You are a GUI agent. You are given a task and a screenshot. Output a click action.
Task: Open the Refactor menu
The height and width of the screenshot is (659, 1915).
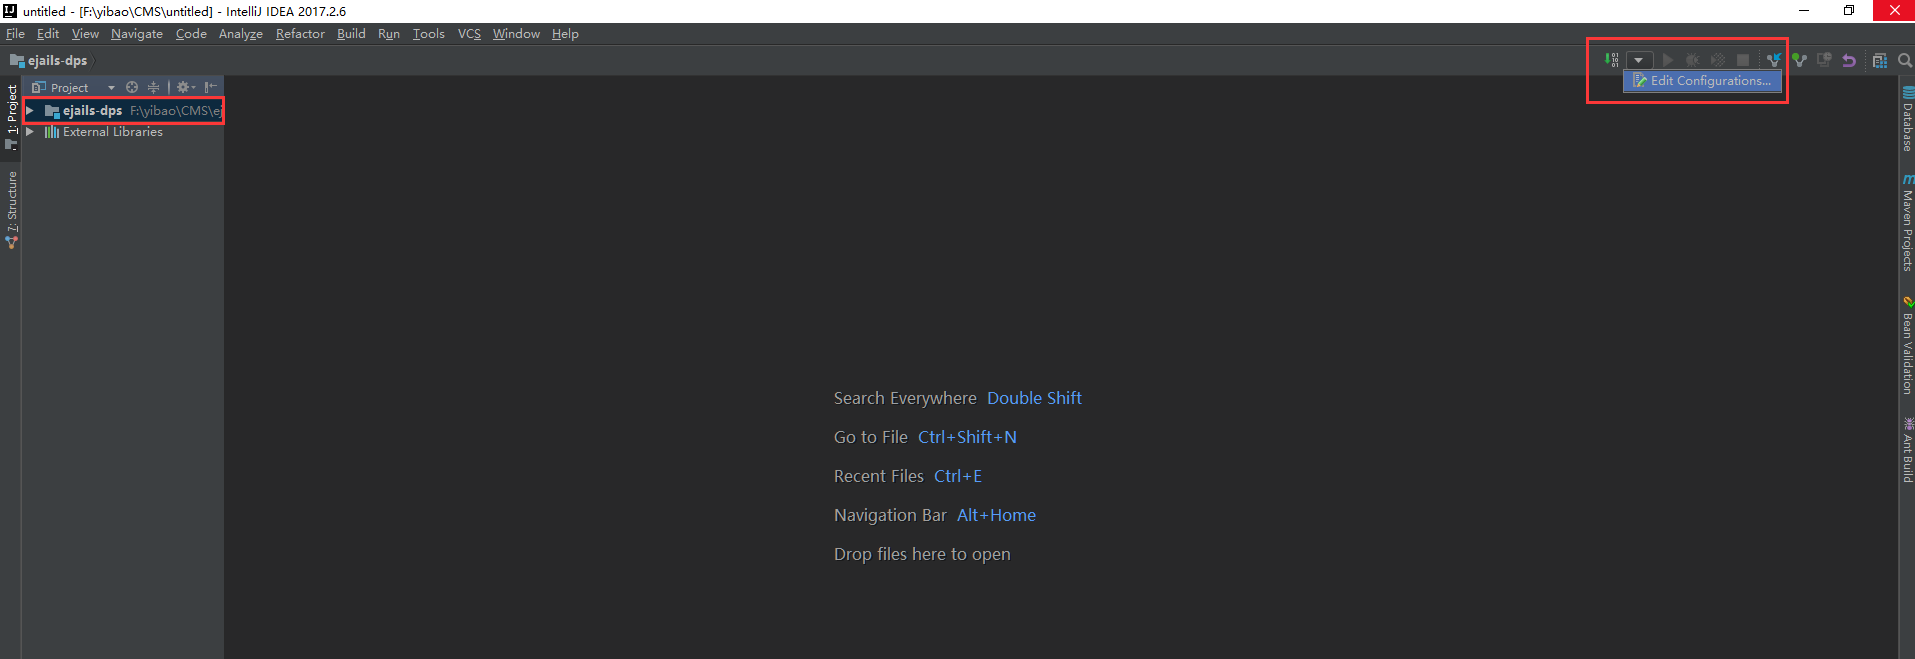300,34
